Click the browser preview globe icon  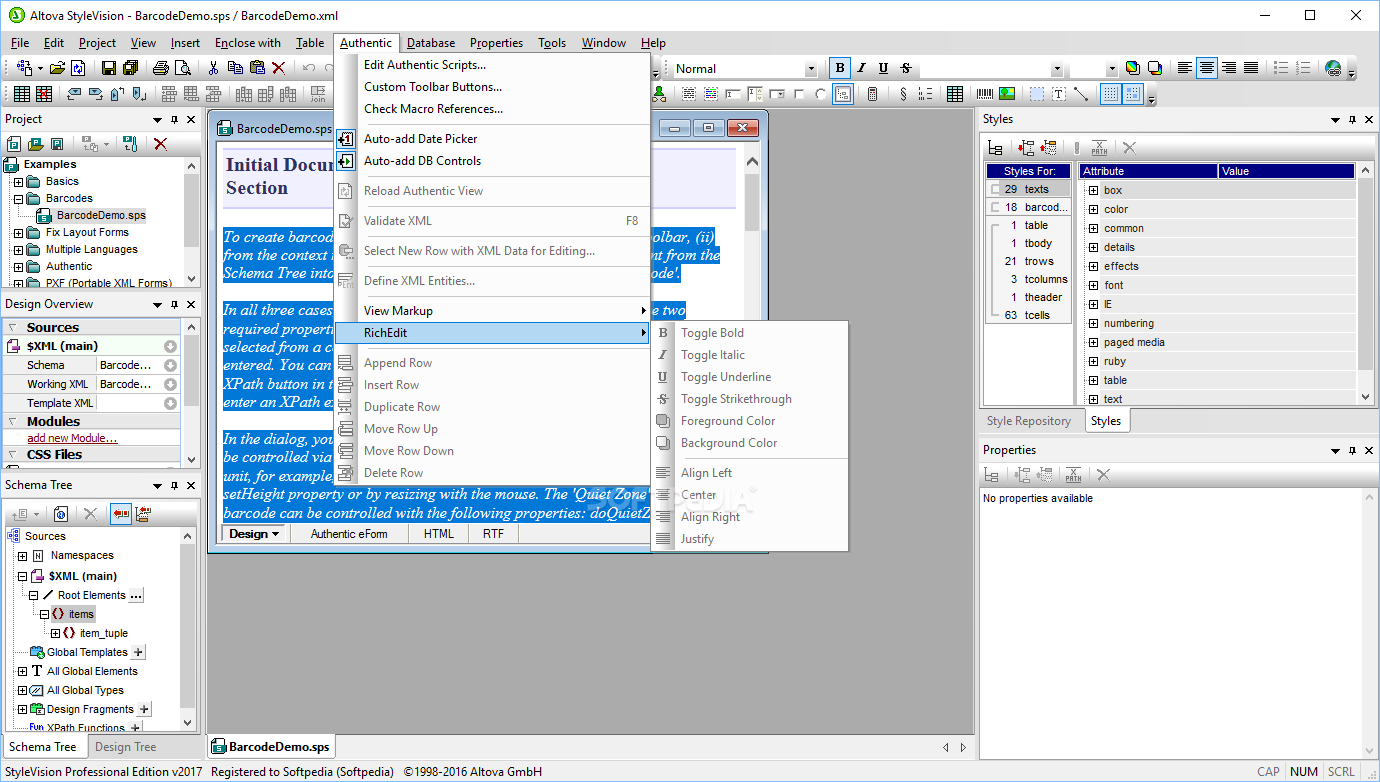[x=1333, y=68]
